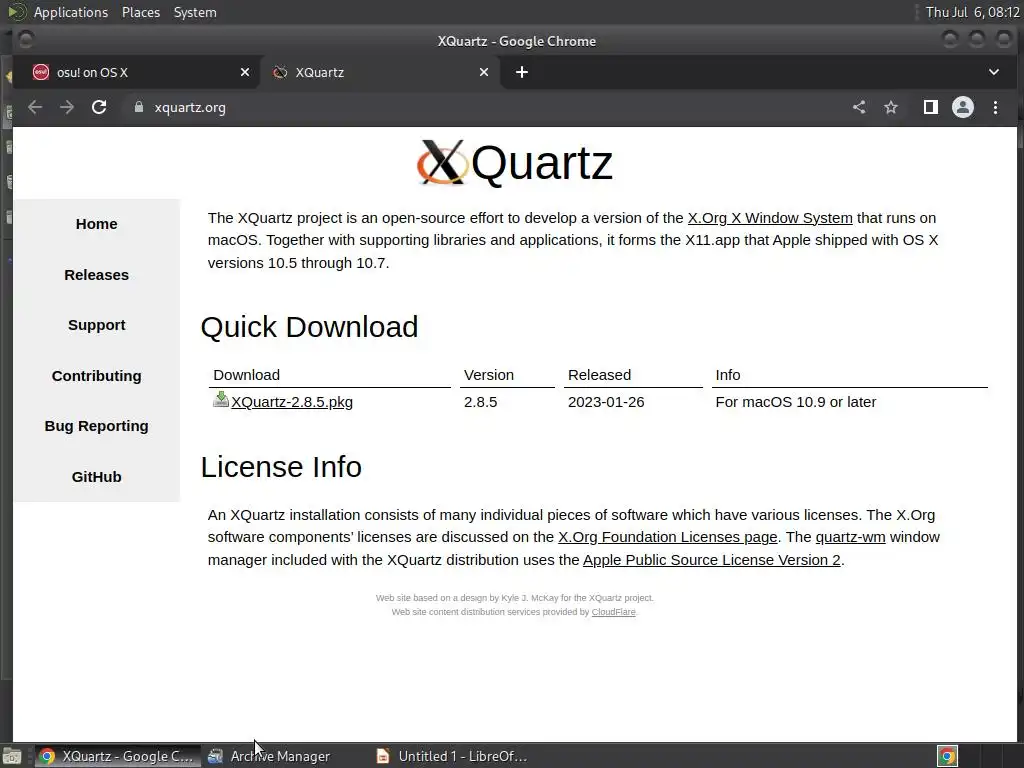Open the Places menu
Screen dimensions: 1024x768
[140, 12]
